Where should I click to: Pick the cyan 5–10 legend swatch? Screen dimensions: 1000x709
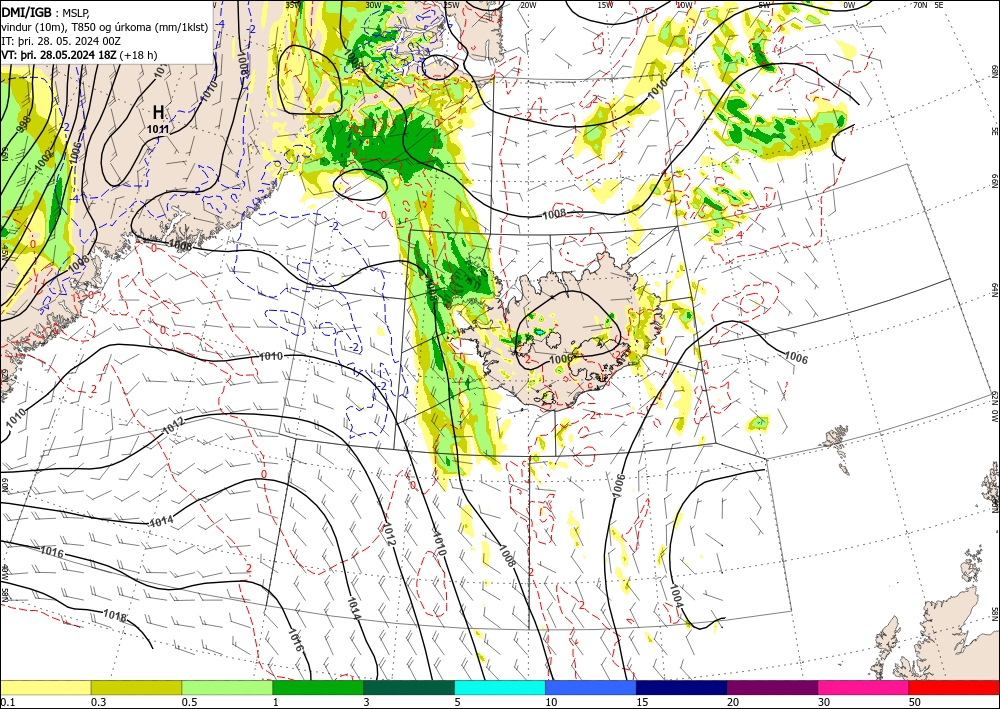pos(500,687)
